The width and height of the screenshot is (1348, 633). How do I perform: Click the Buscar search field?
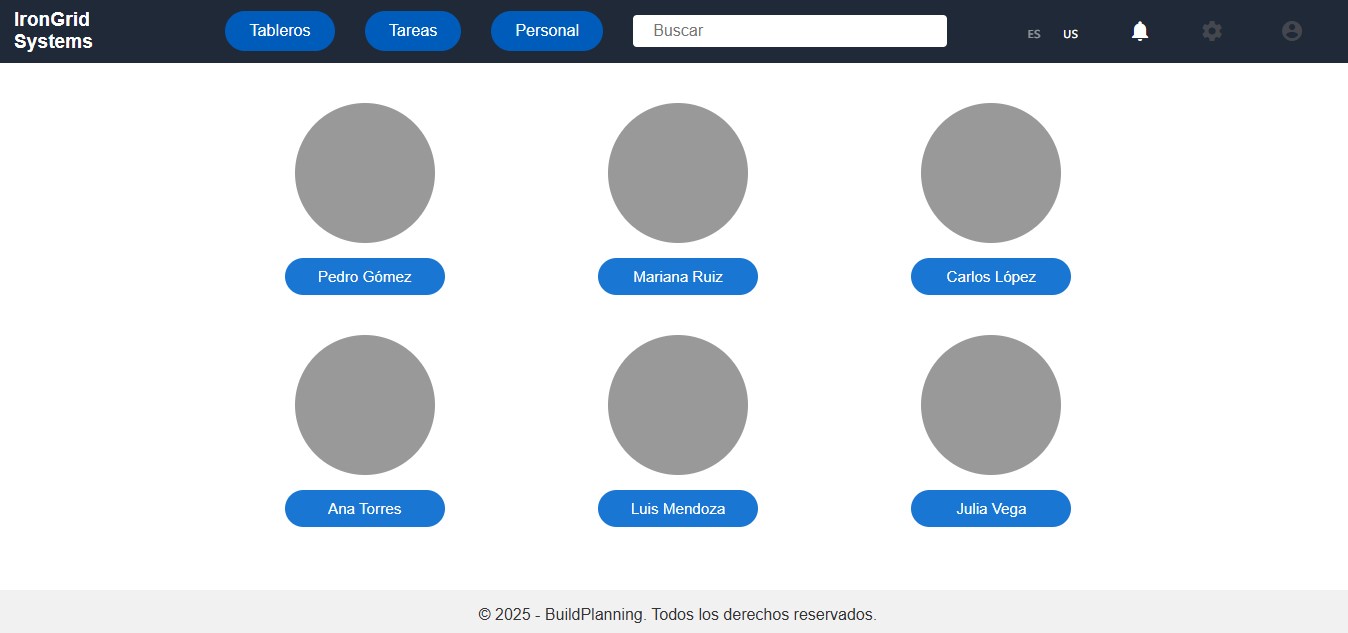coord(790,31)
